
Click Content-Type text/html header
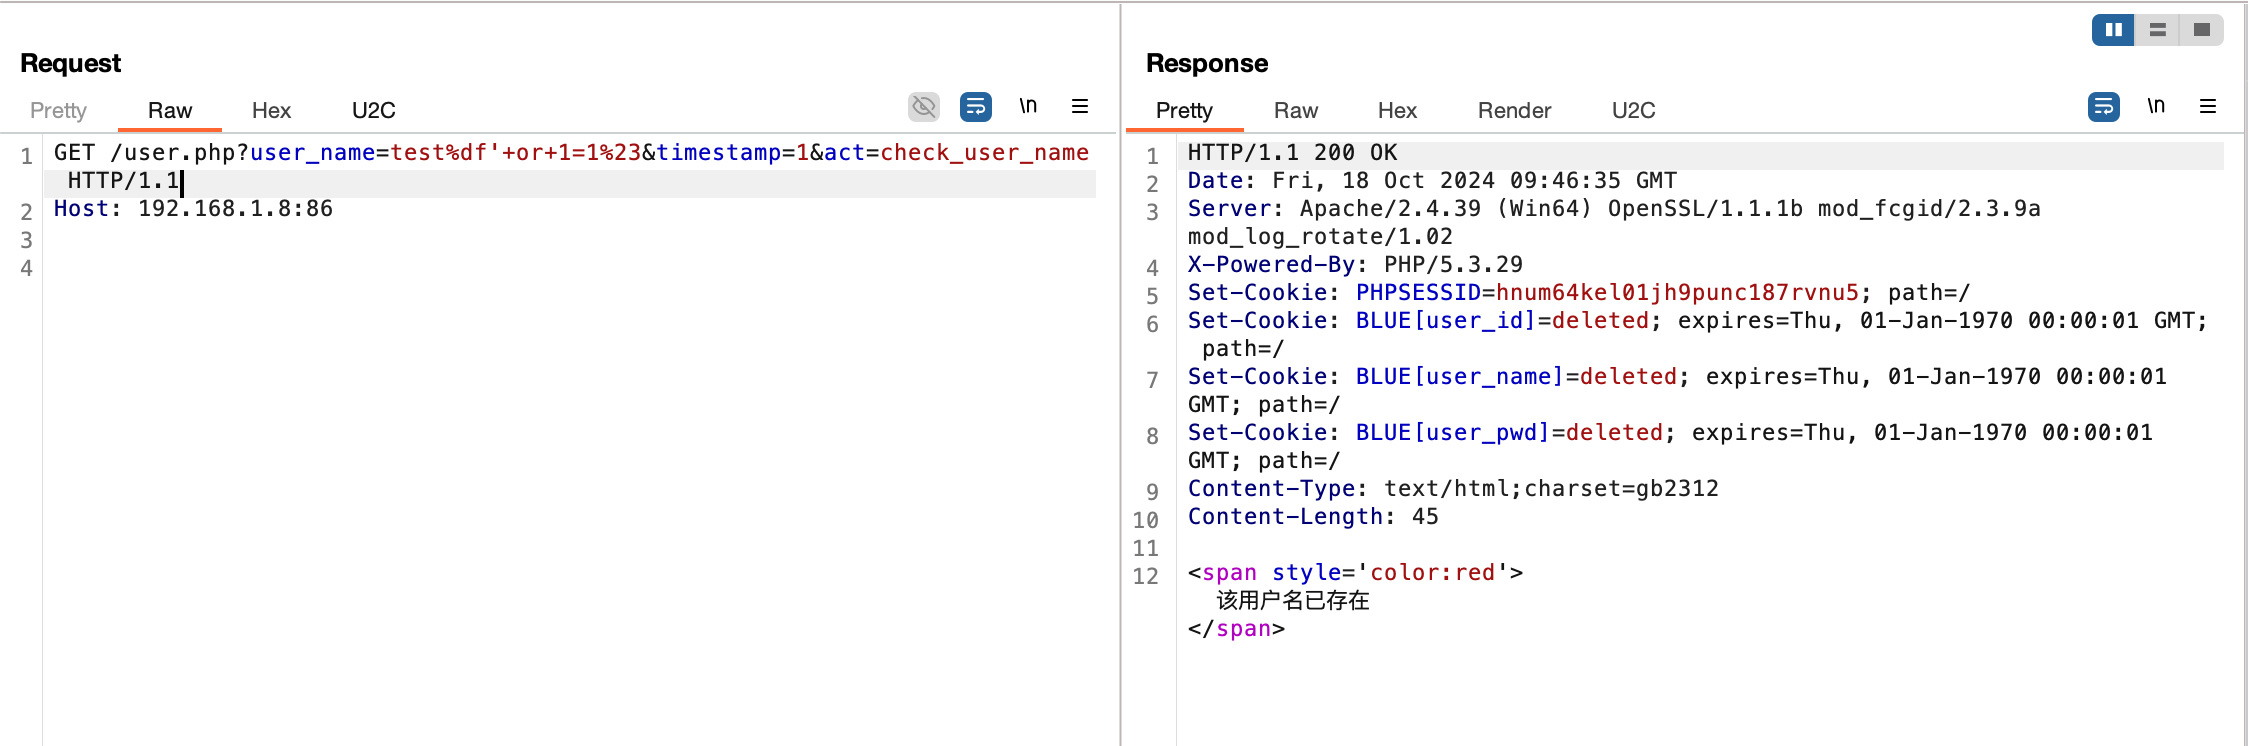(1453, 488)
